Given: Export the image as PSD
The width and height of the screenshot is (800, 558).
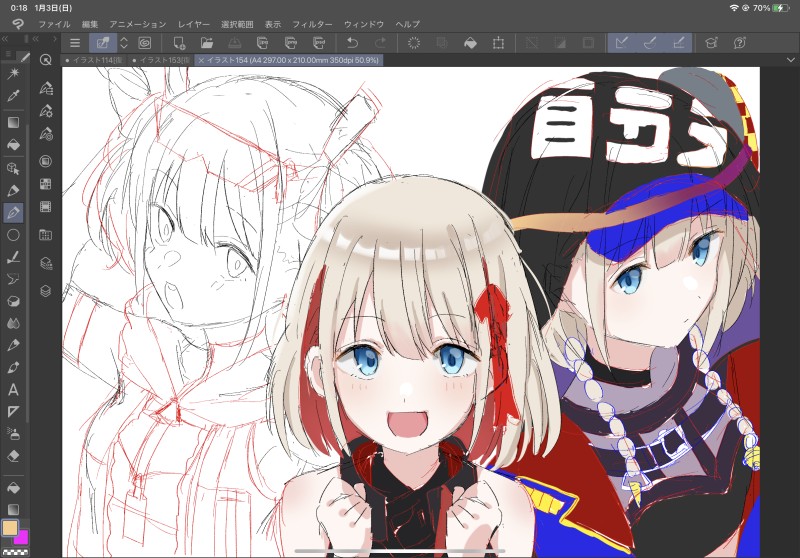Looking at the screenshot, I should (x=319, y=43).
